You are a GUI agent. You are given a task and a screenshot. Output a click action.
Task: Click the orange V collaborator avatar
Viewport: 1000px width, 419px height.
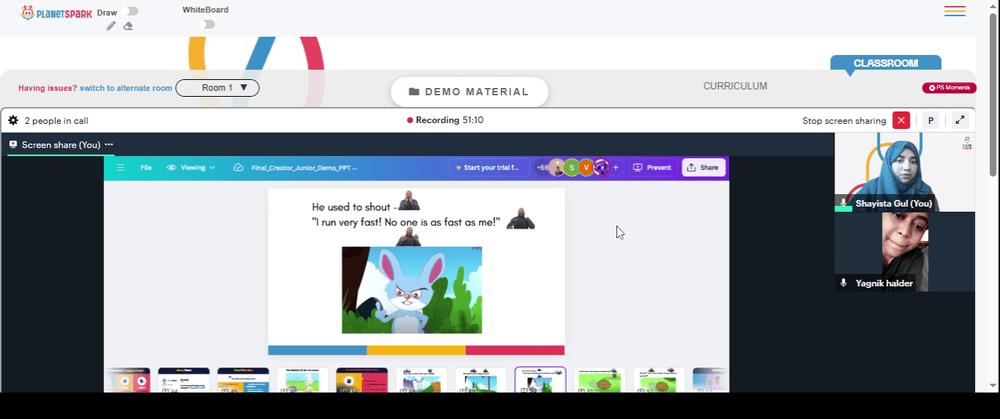pyautogui.click(x=586, y=168)
